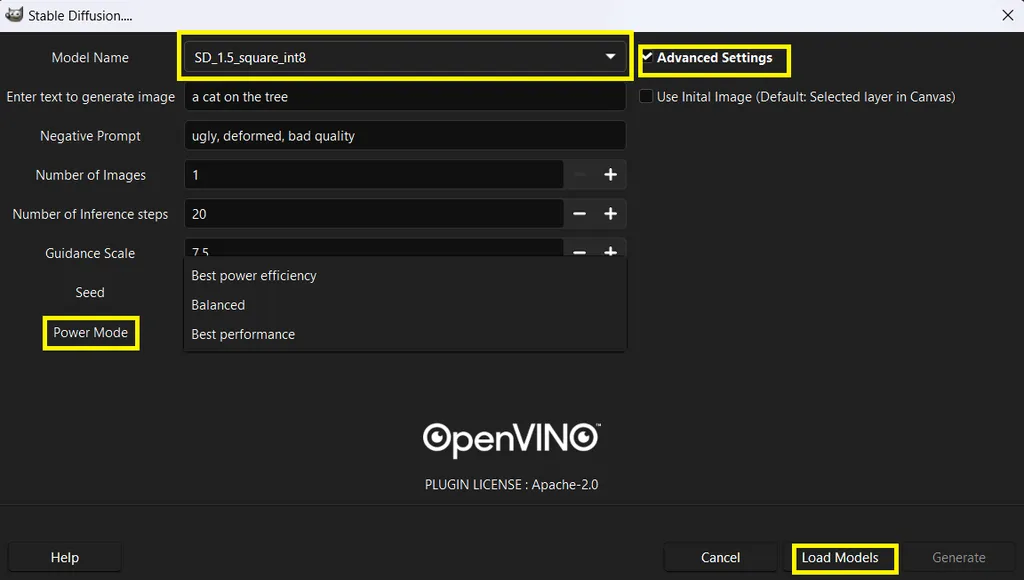Enable Use Inital Image option
This screenshot has width=1024, height=580.
pyautogui.click(x=647, y=97)
